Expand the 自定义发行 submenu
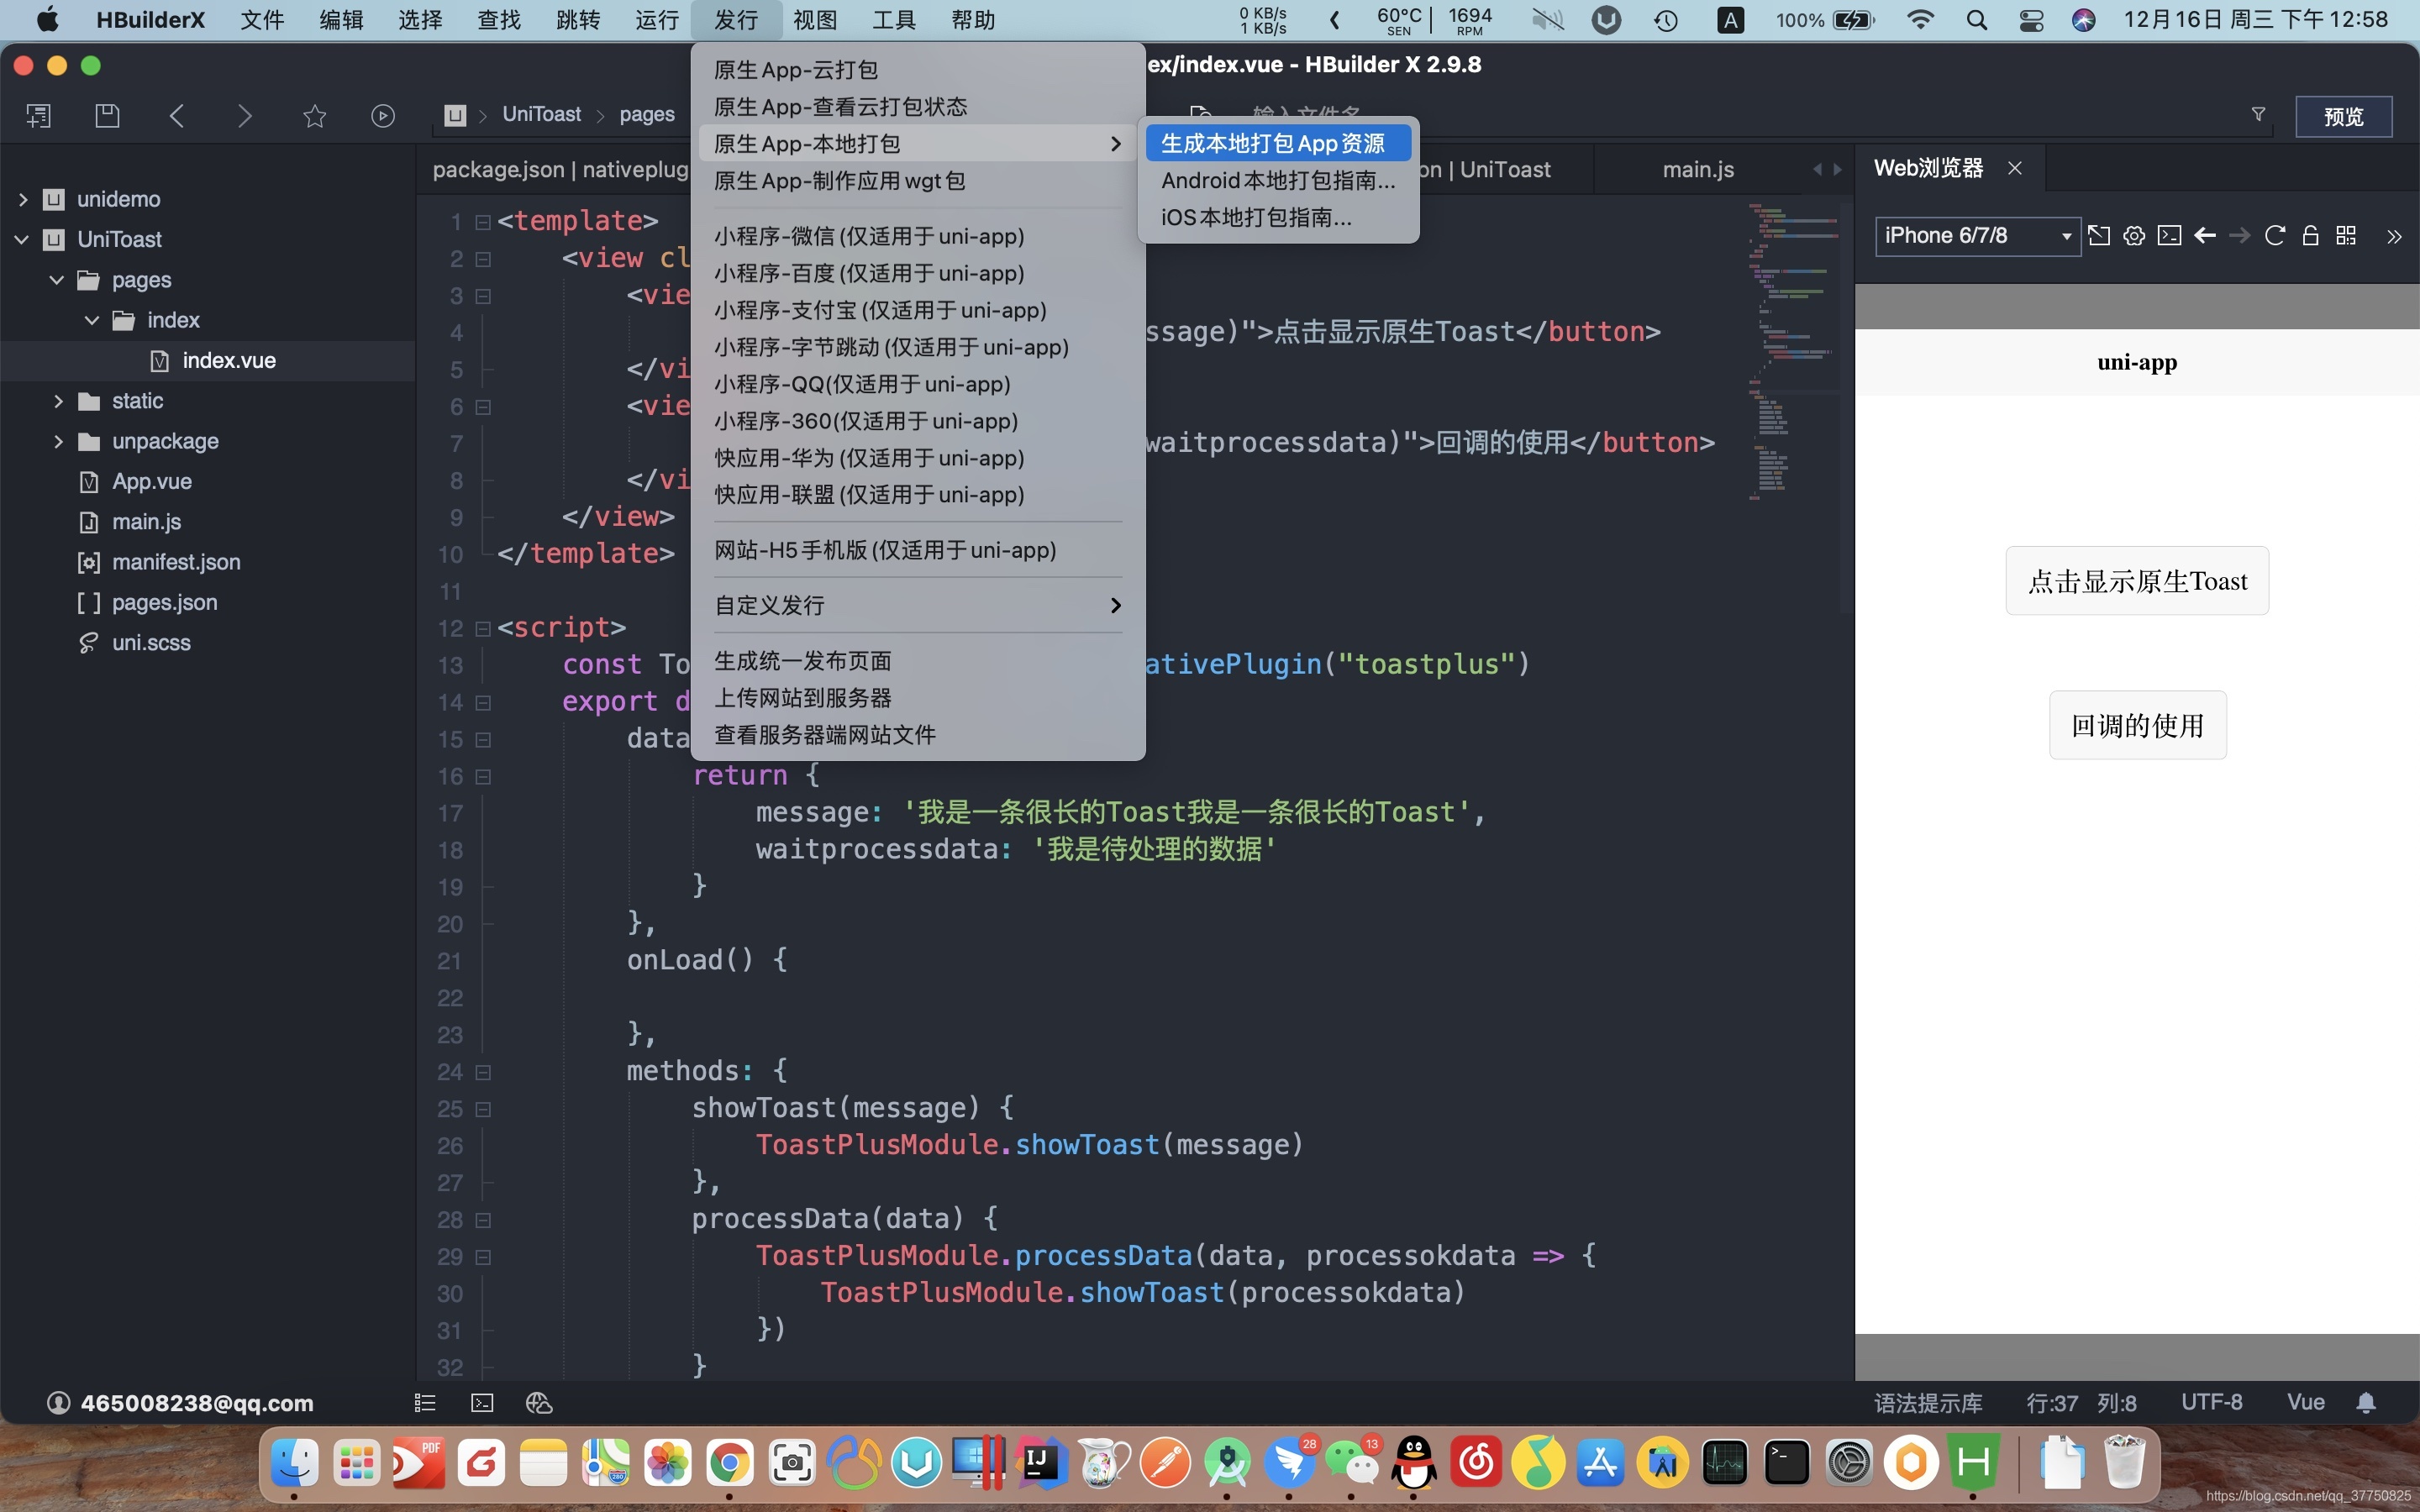 point(918,605)
